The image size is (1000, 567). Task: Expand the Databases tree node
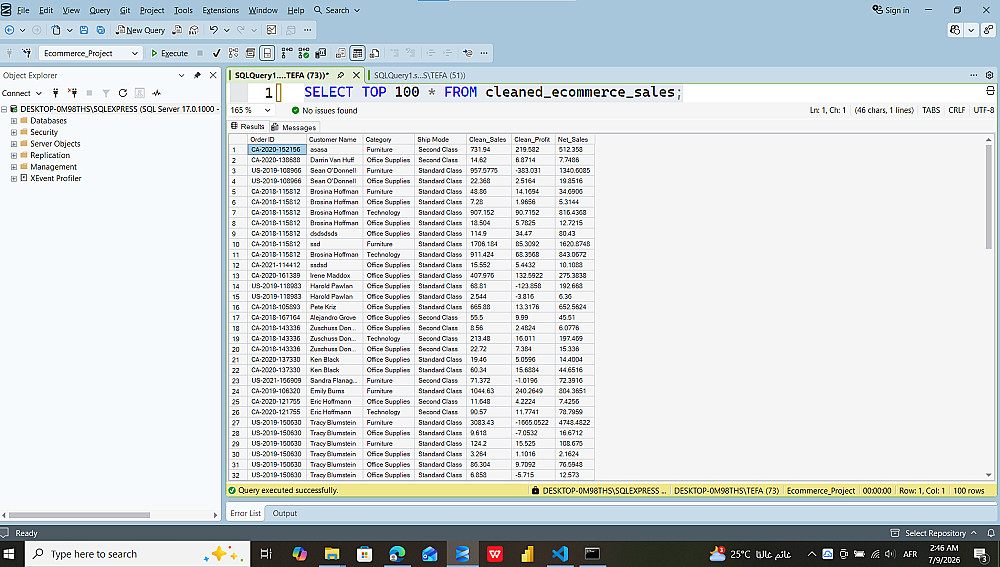point(13,121)
